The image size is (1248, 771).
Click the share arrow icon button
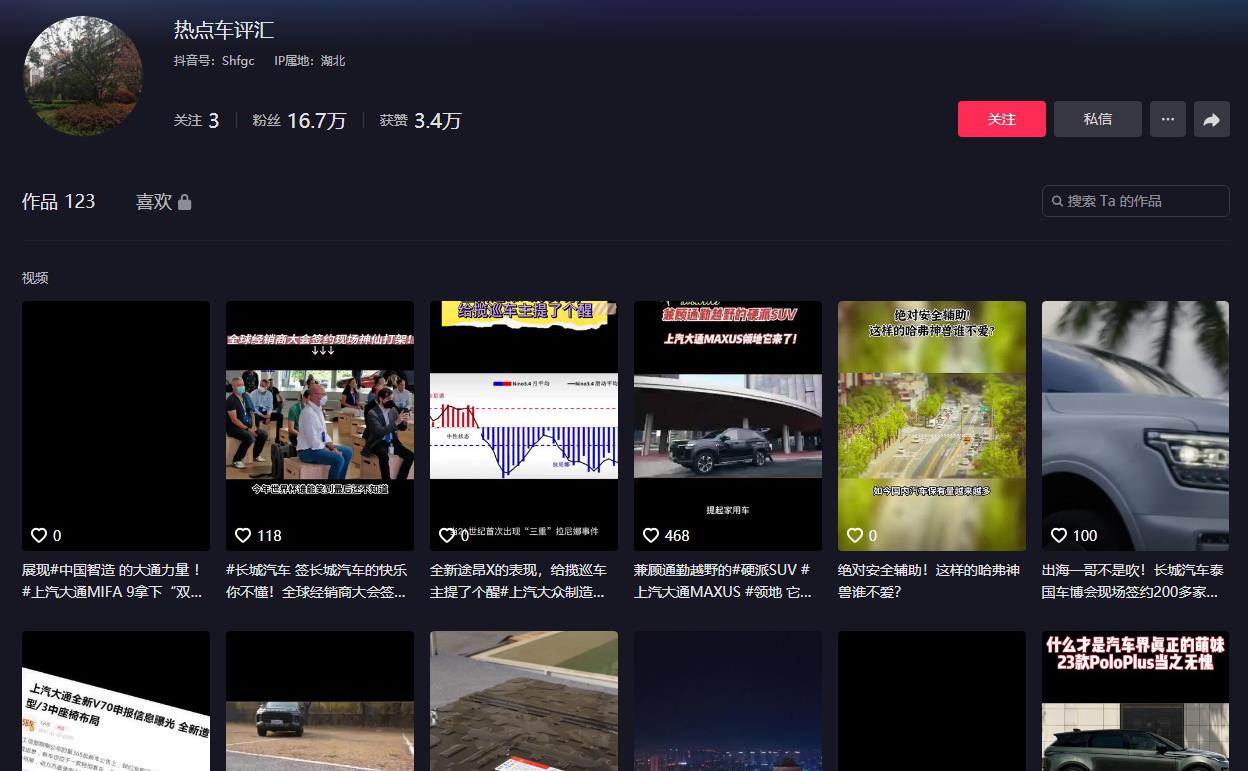coord(1211,119)
